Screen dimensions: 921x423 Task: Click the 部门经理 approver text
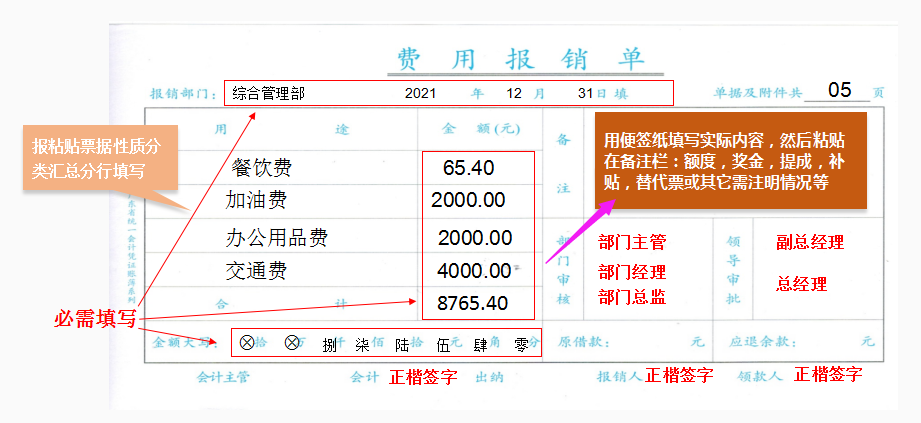pos(632,273)
